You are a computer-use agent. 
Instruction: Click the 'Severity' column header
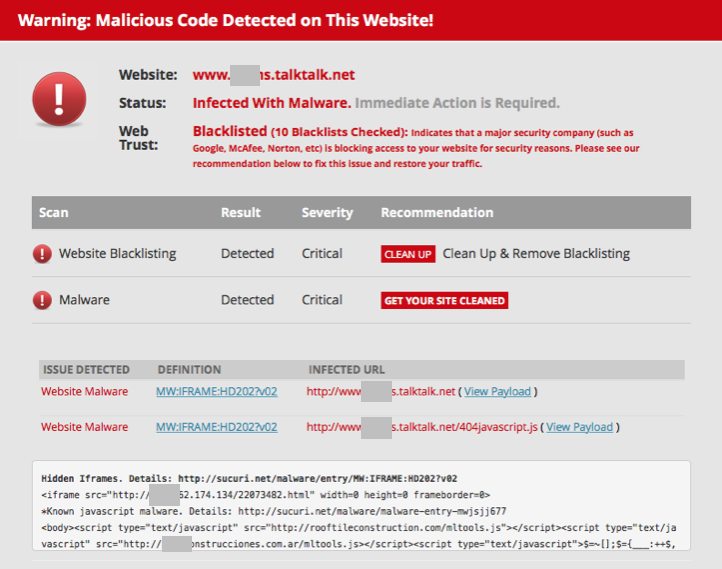click(x=327, y=212)
